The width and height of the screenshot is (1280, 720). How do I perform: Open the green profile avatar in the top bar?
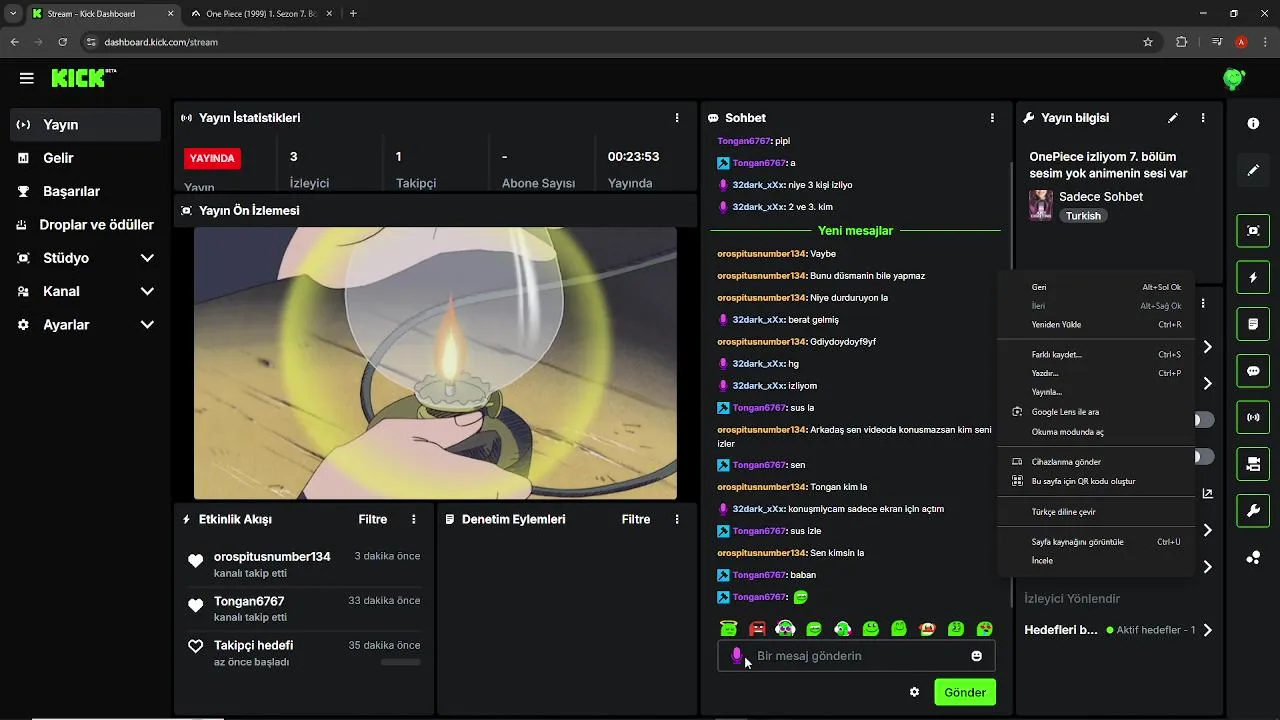pos(1234,78)
